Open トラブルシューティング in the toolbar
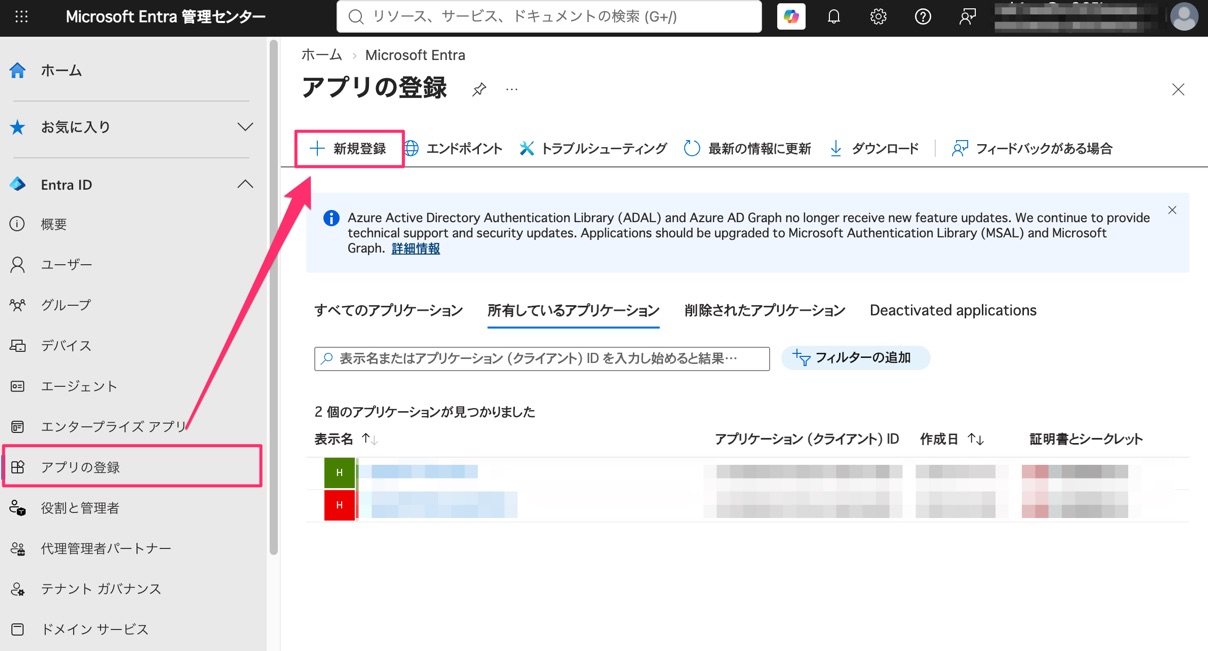Image resolution: width=1208 pixels, height=651 pixels. click(x=593, y=148)
